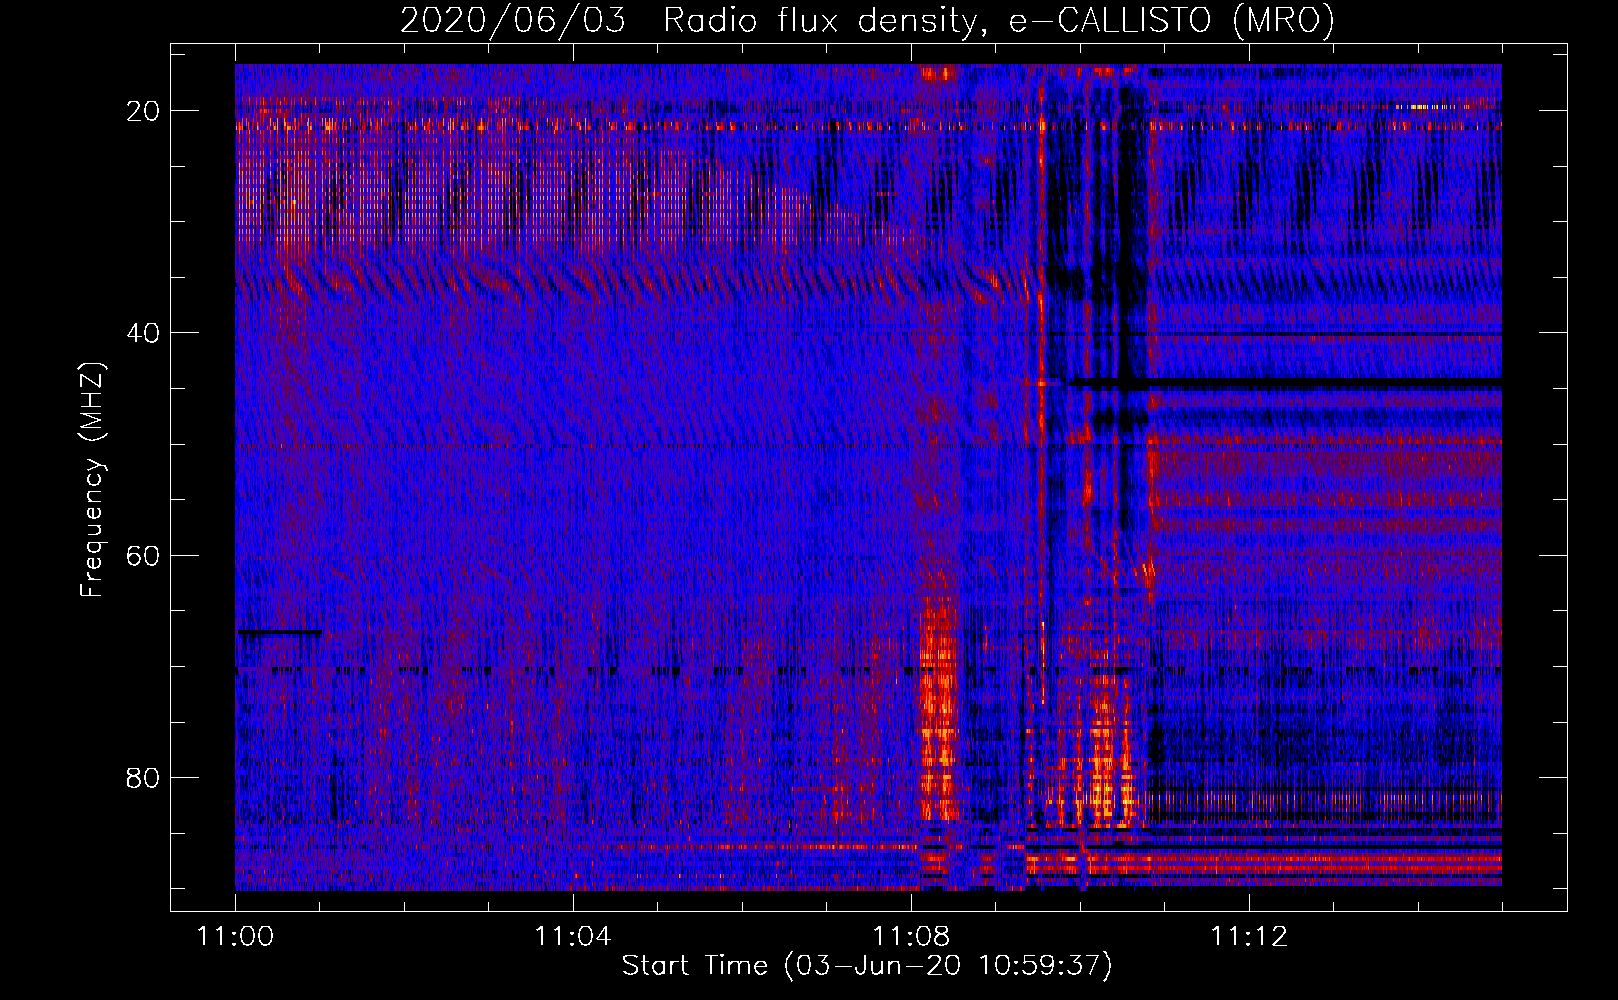Click the 'Start Time (03-Jun-20 10:59:37)' label

point(867,966)
